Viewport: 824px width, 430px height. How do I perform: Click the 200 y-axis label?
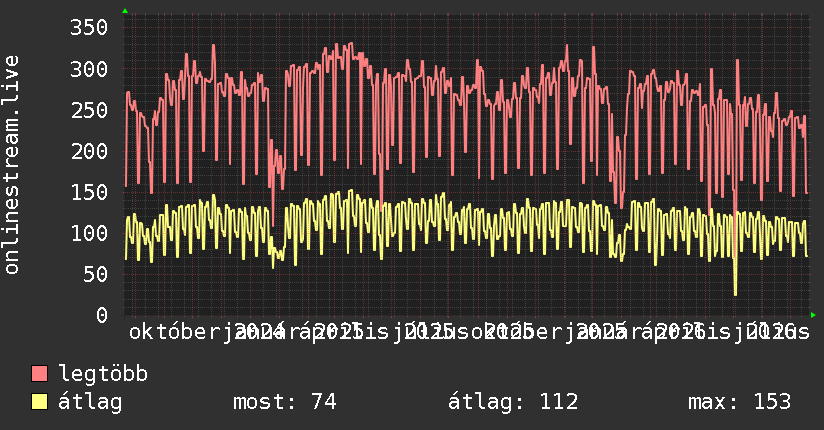pos(89,151)
